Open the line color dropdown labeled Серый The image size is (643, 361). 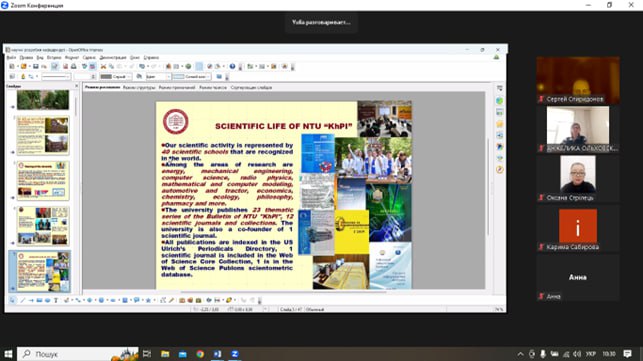click(116, 77)
